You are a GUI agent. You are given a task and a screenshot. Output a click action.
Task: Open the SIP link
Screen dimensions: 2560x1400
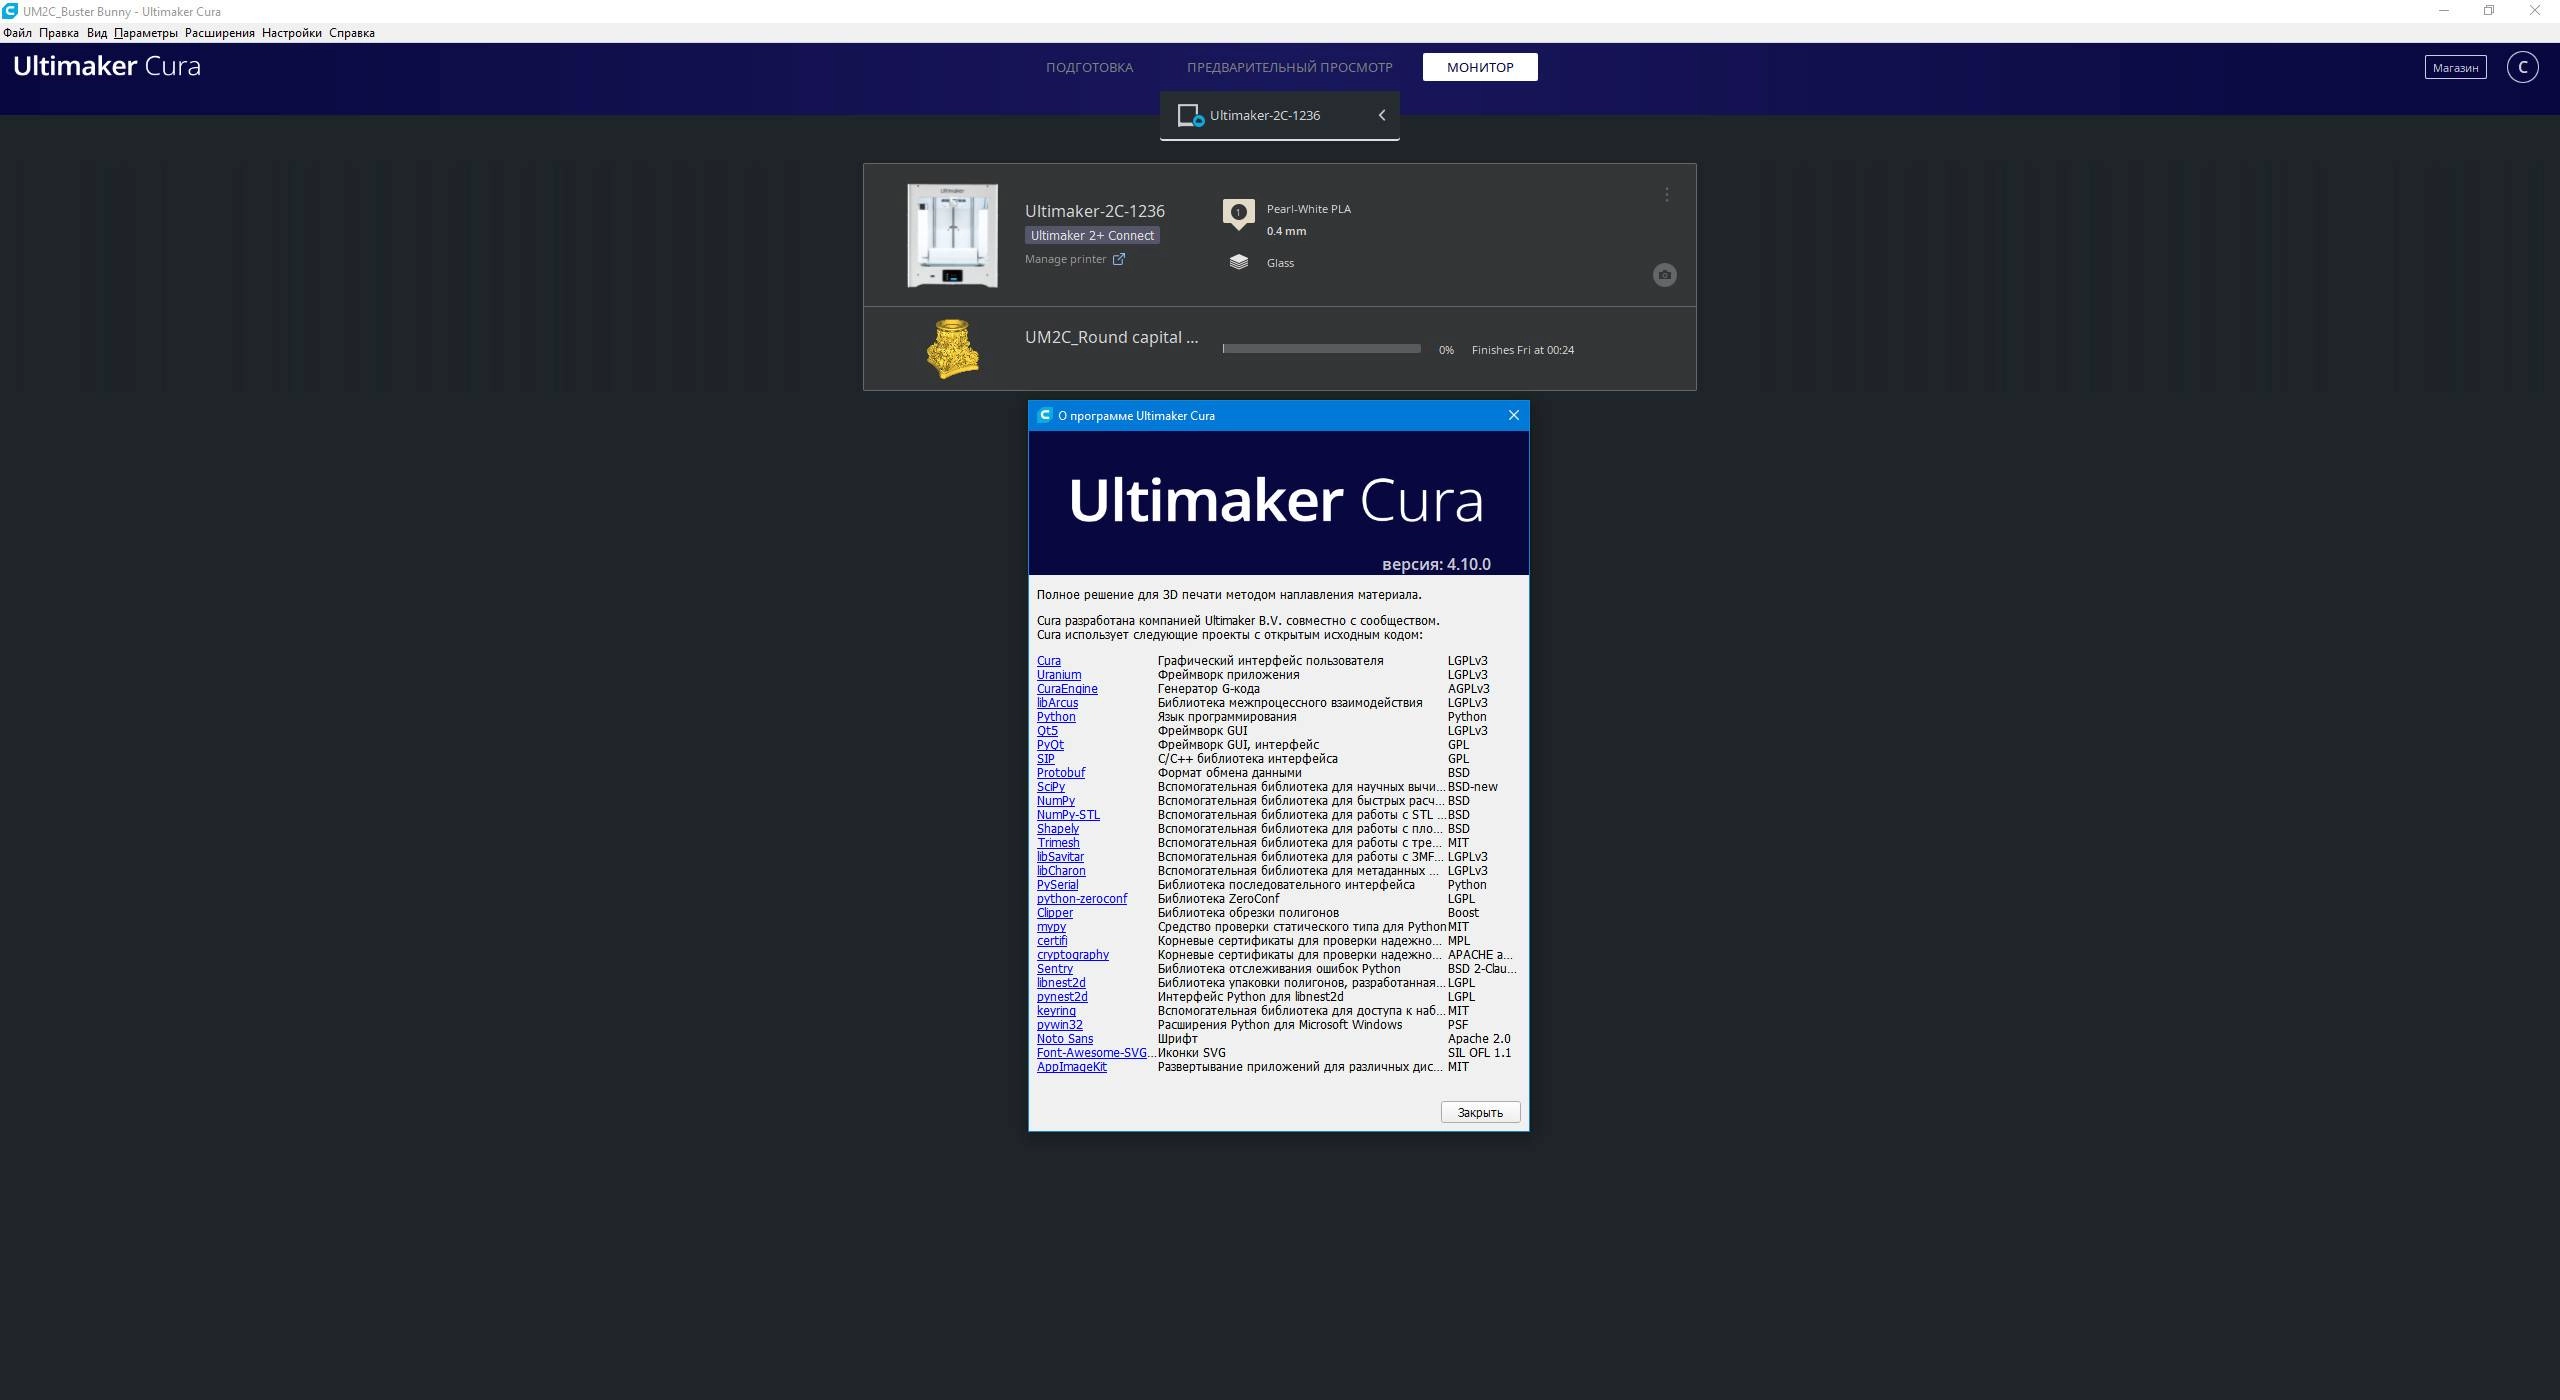click(1045, 759)
